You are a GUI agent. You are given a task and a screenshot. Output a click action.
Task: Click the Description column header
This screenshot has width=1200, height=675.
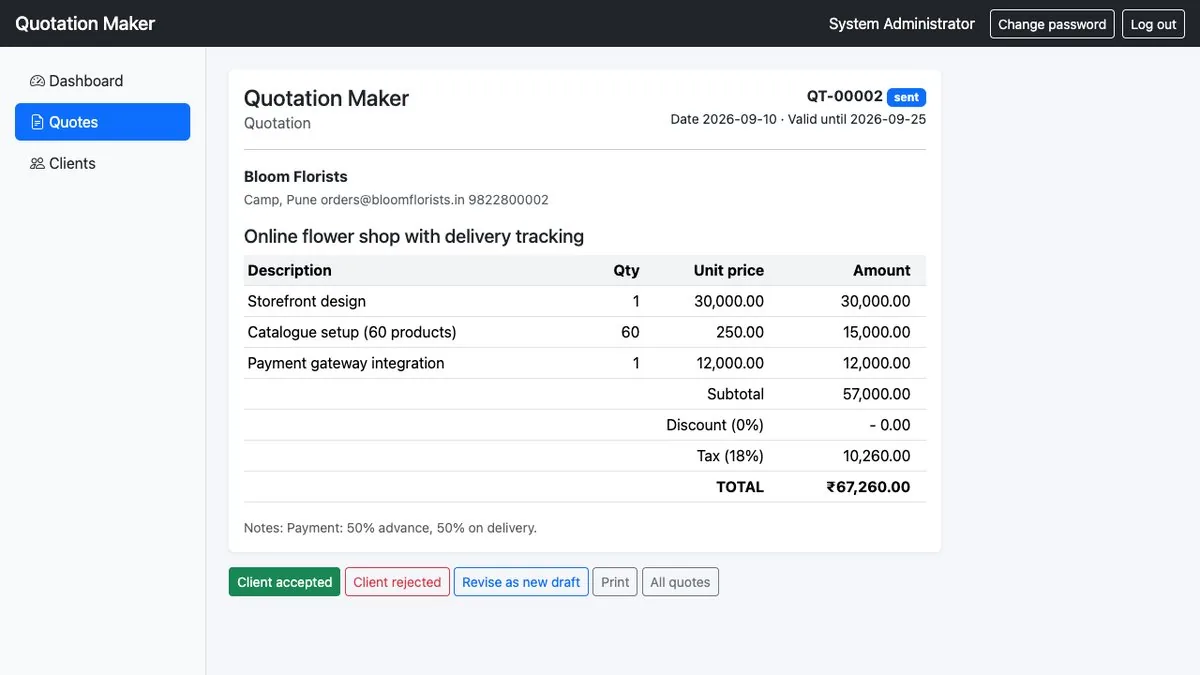(289, 270)
